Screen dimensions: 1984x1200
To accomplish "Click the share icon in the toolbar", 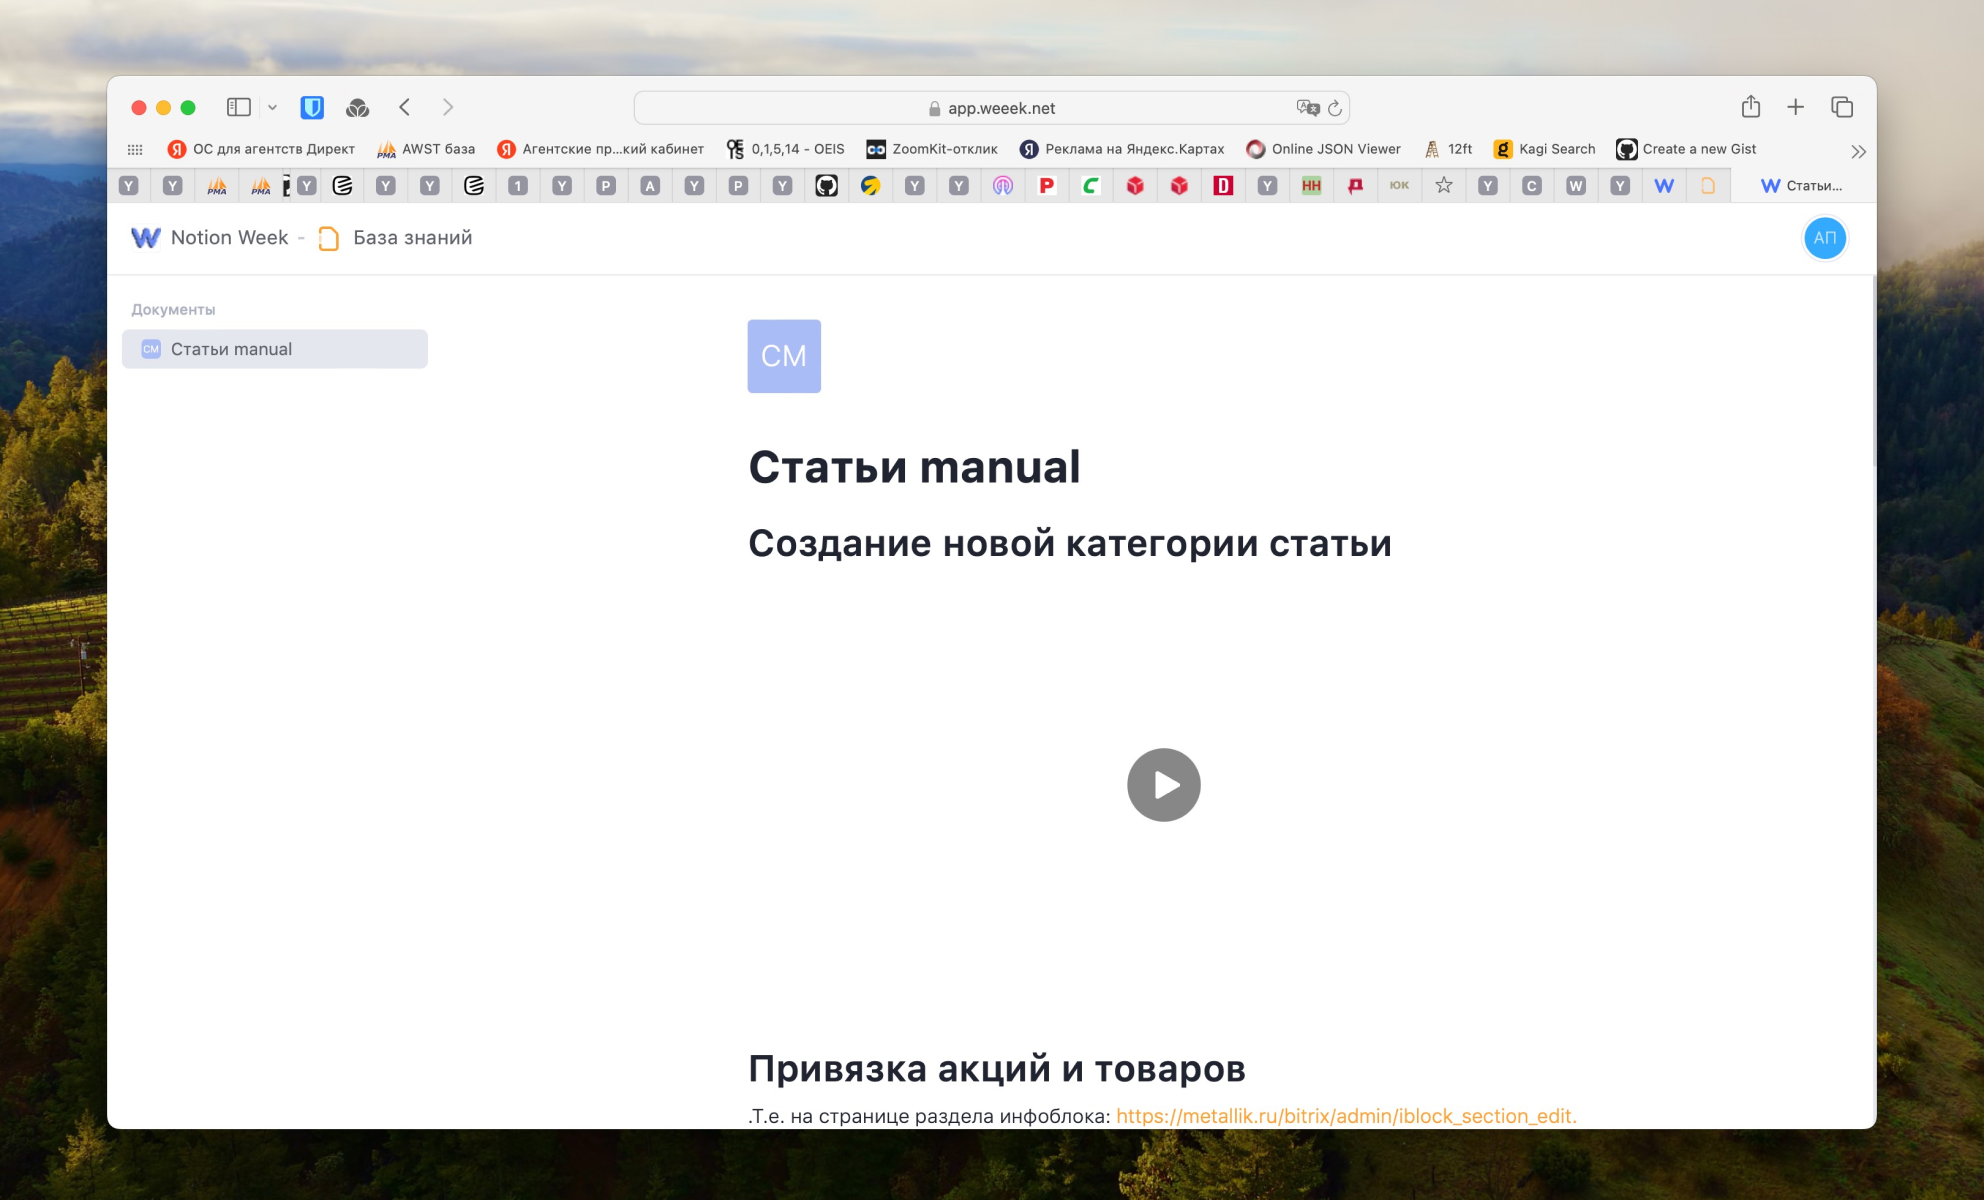I will (1751, 106).
